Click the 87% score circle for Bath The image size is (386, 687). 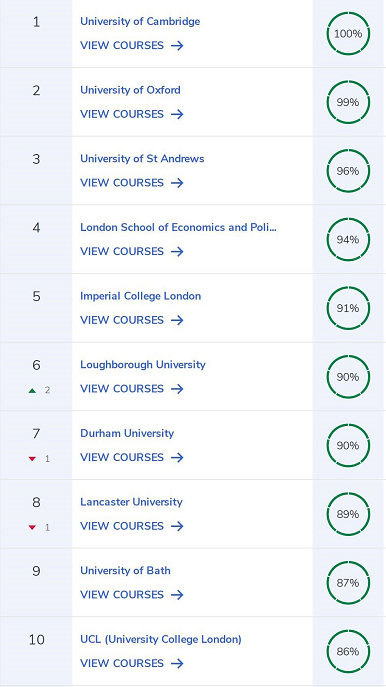pos(348,583)
